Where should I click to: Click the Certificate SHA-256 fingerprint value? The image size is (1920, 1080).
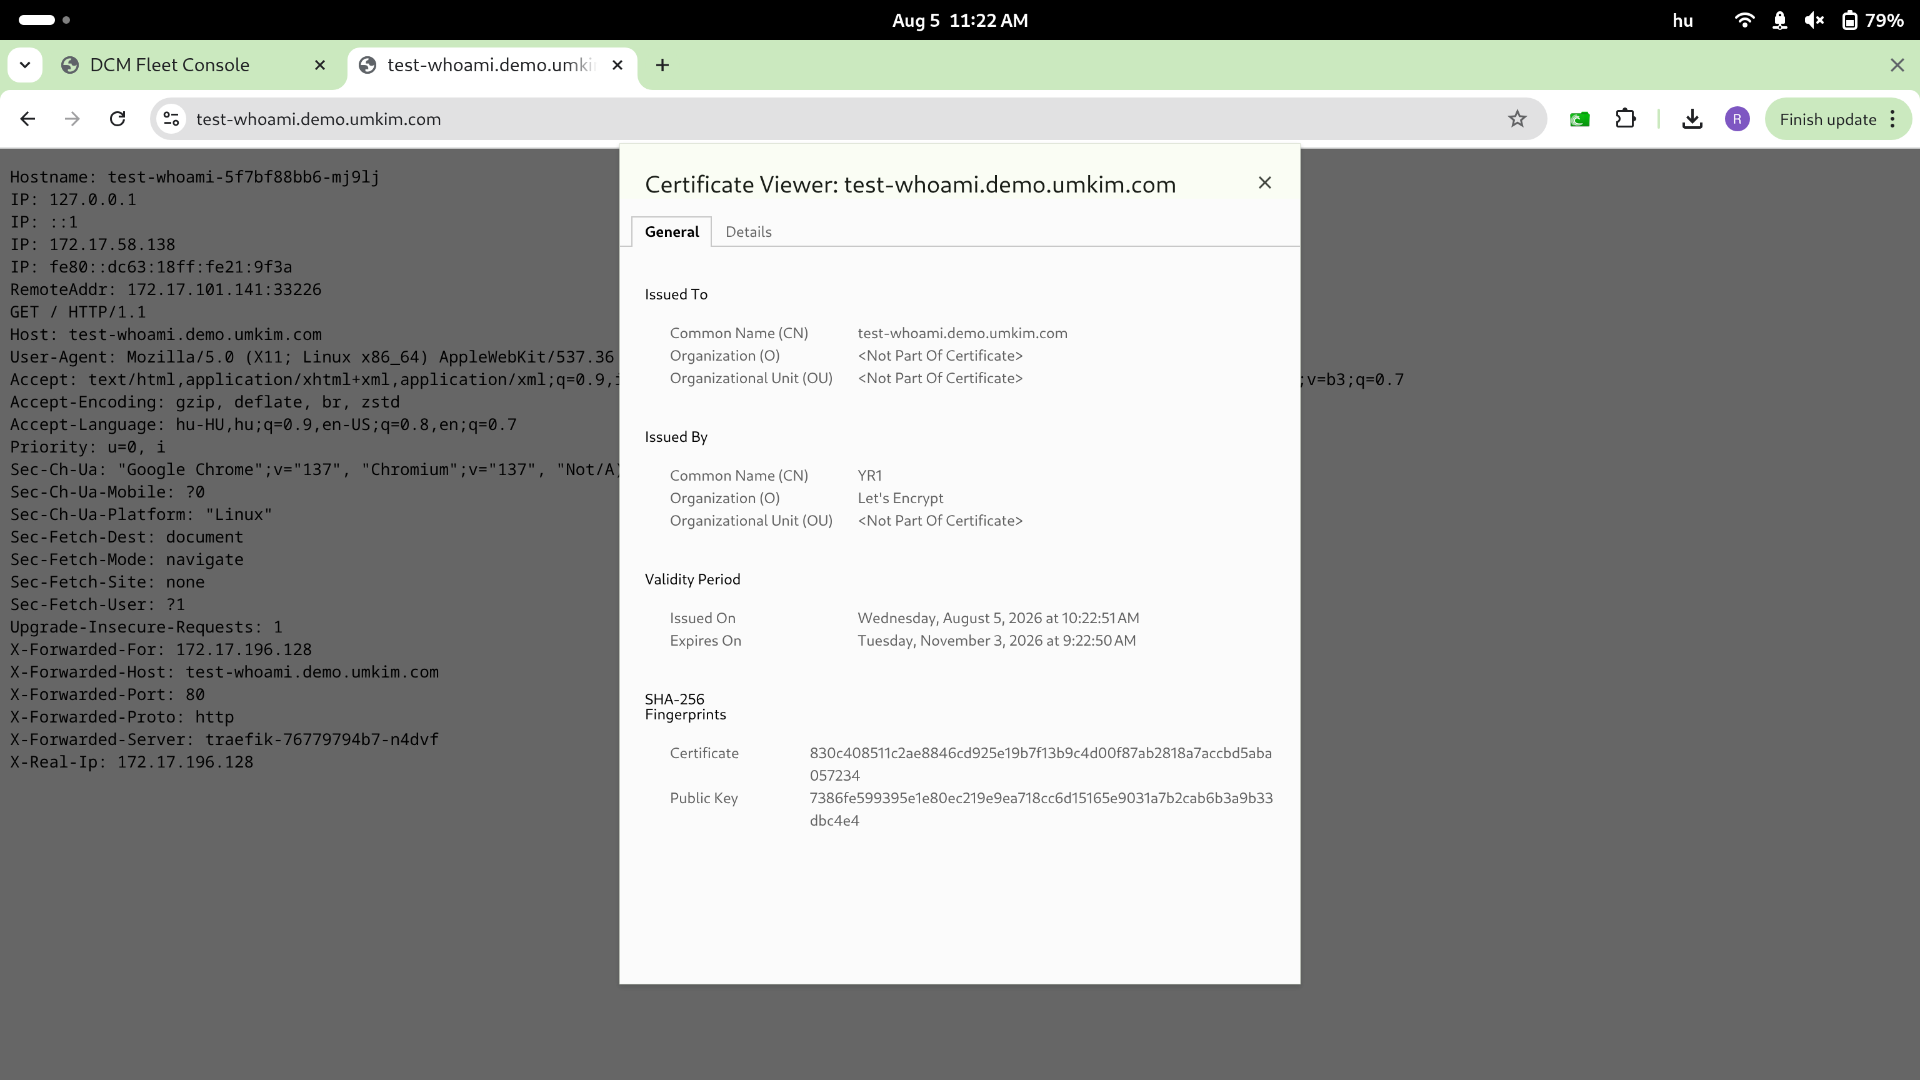click(1040, 764)
